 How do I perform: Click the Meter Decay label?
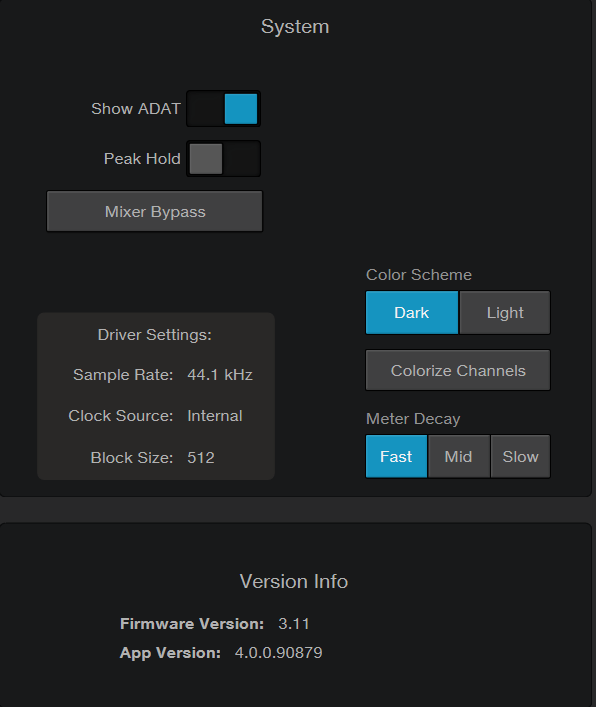tap(413, 419)
